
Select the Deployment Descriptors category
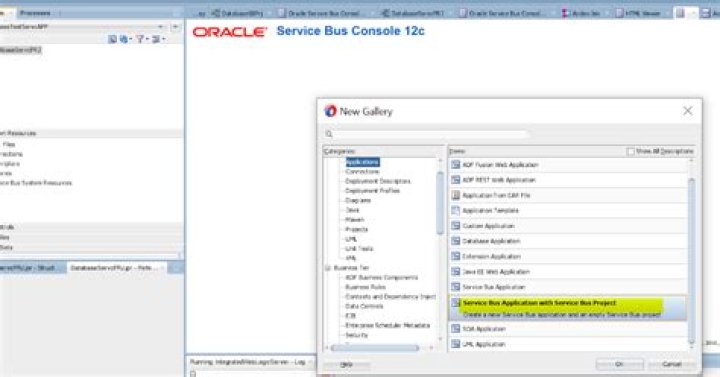pos(377,181)
